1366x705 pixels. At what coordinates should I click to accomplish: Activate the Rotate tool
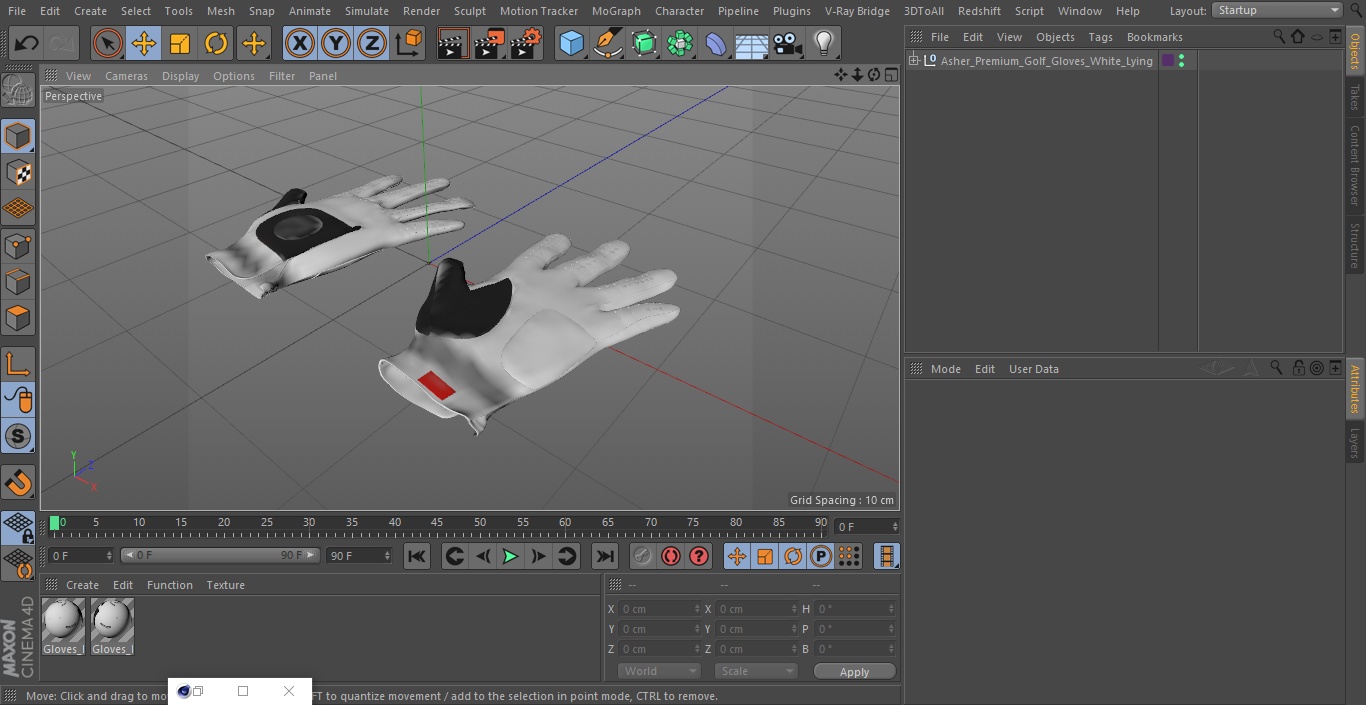click(216, 43)
